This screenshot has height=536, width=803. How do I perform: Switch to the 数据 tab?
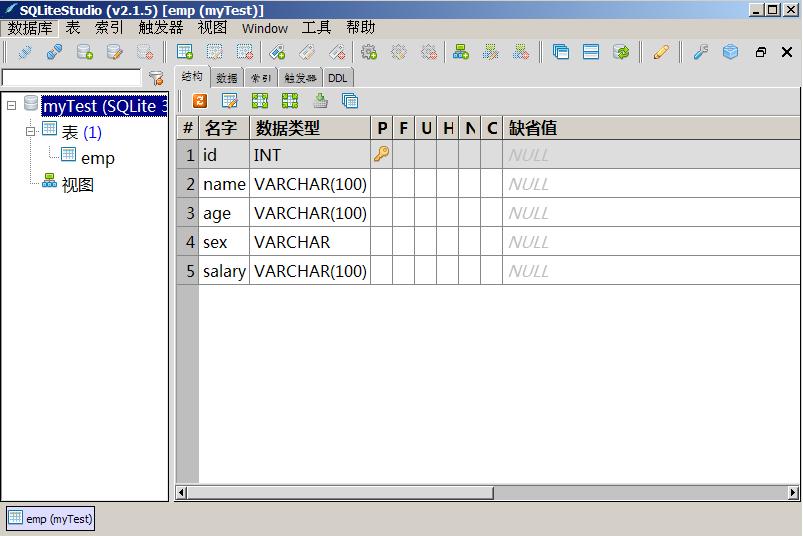coord(227,78)
